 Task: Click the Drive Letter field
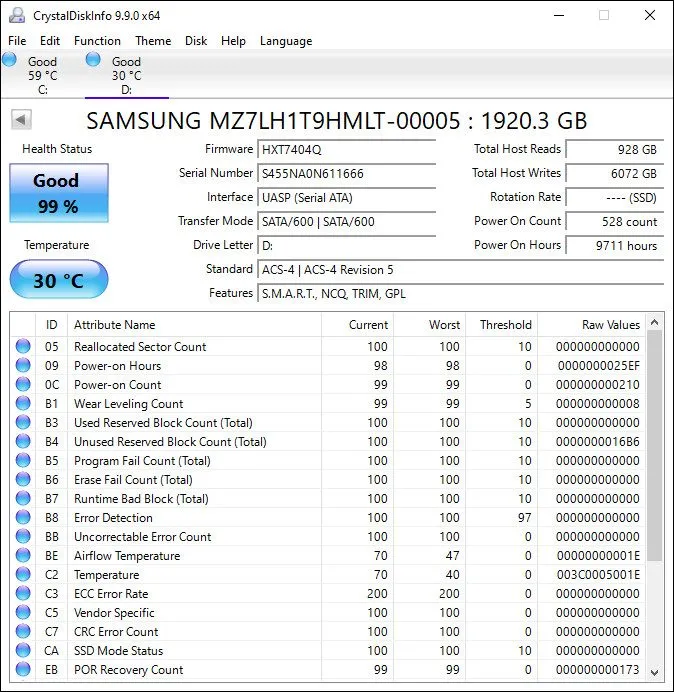tap(346, 245)
